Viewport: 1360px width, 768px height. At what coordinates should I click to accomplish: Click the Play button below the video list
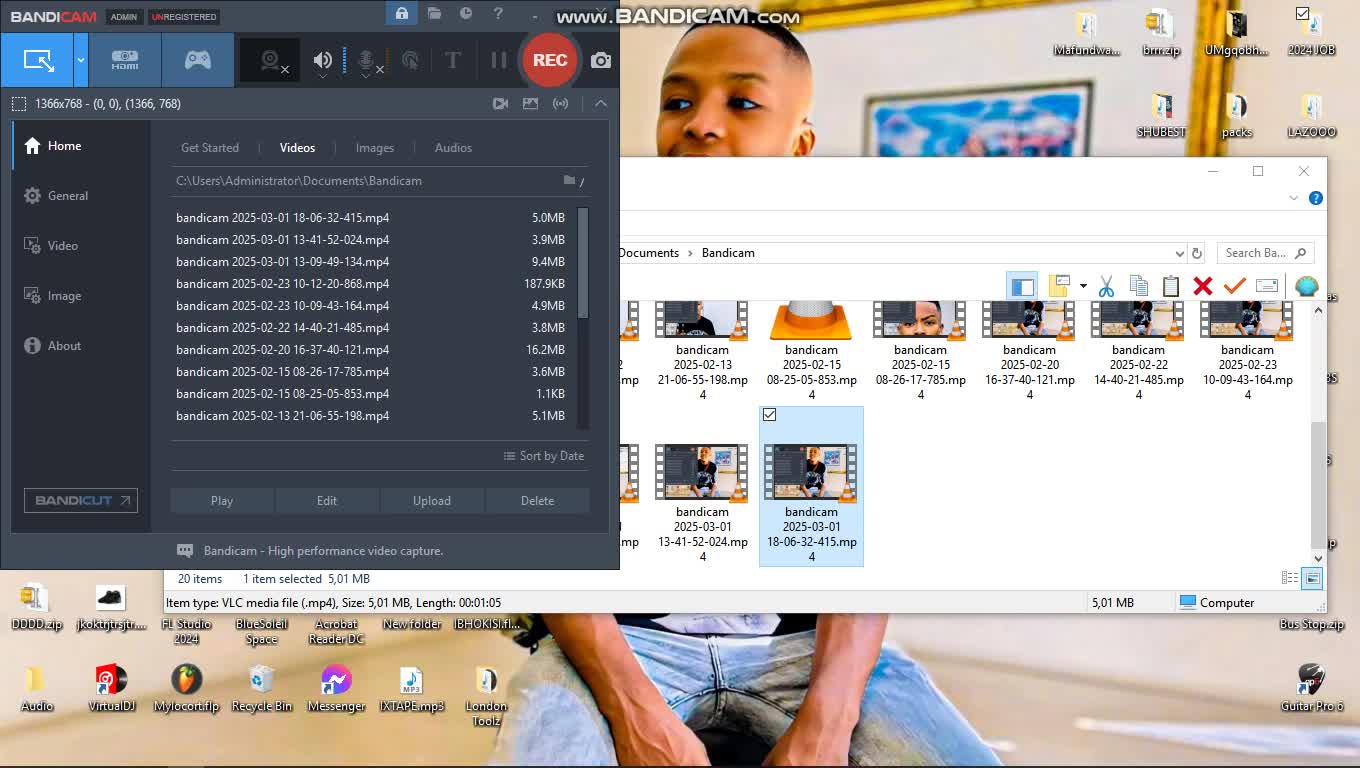pos(222,501)
